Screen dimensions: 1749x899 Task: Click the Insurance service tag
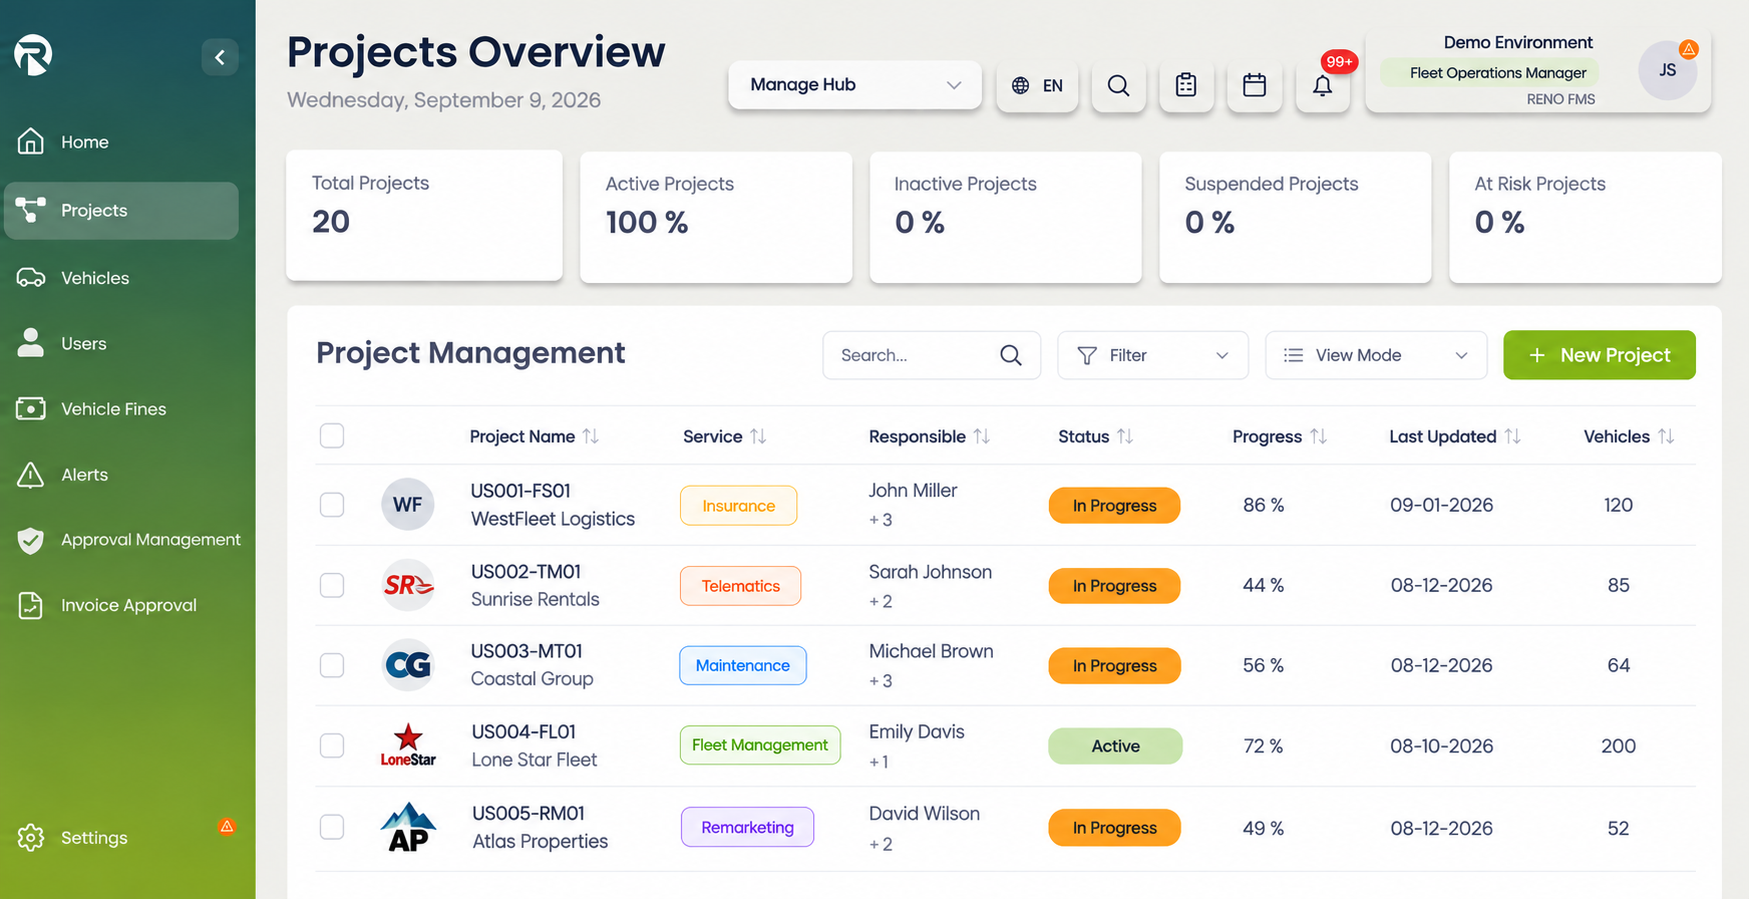[739, 506]
